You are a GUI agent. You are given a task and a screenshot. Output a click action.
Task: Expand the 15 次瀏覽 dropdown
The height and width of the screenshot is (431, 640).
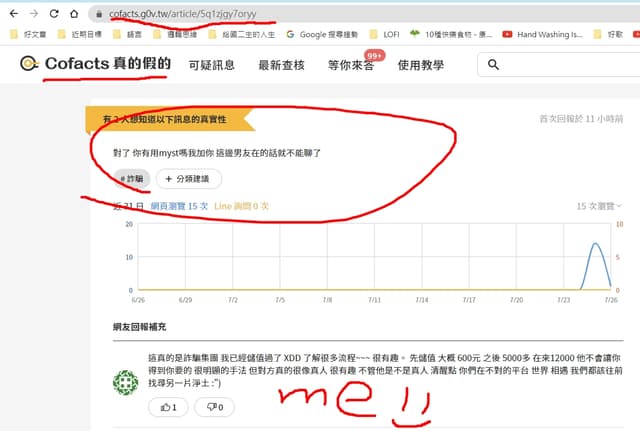pyautogui.click(x=599, y=206)
